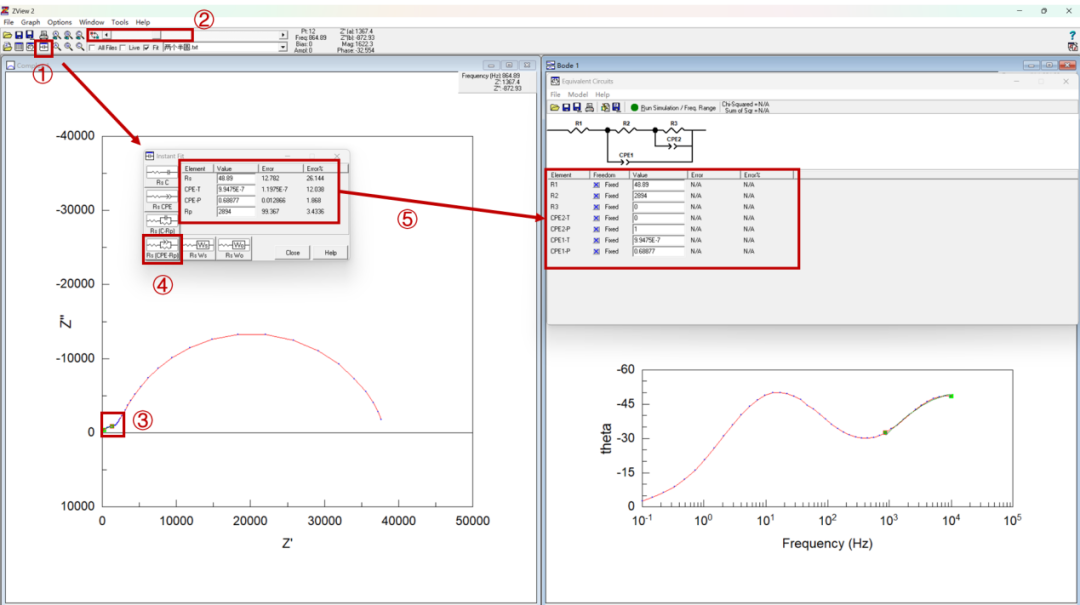Click the CPE1-P value field 0.68877
1080x605 pixels.
[658, 252]
